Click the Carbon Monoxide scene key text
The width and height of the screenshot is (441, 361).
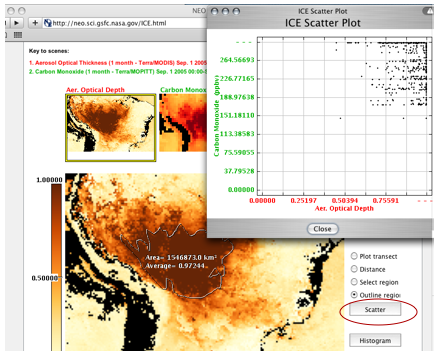(118, 72)
